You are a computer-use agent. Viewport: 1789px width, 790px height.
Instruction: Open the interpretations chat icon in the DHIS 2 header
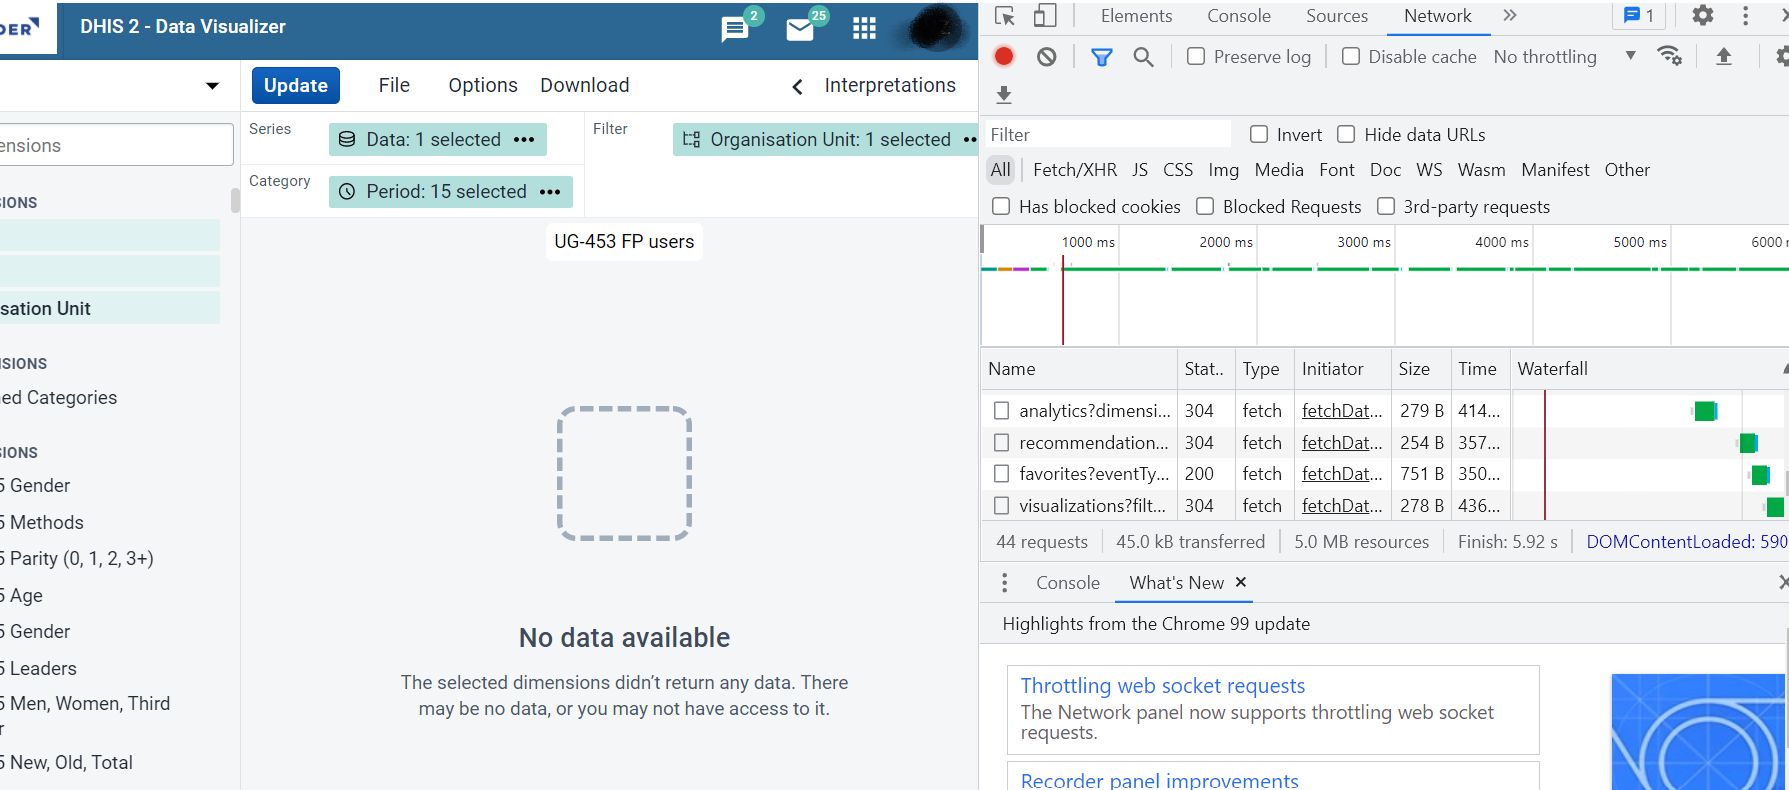[735, 29]
